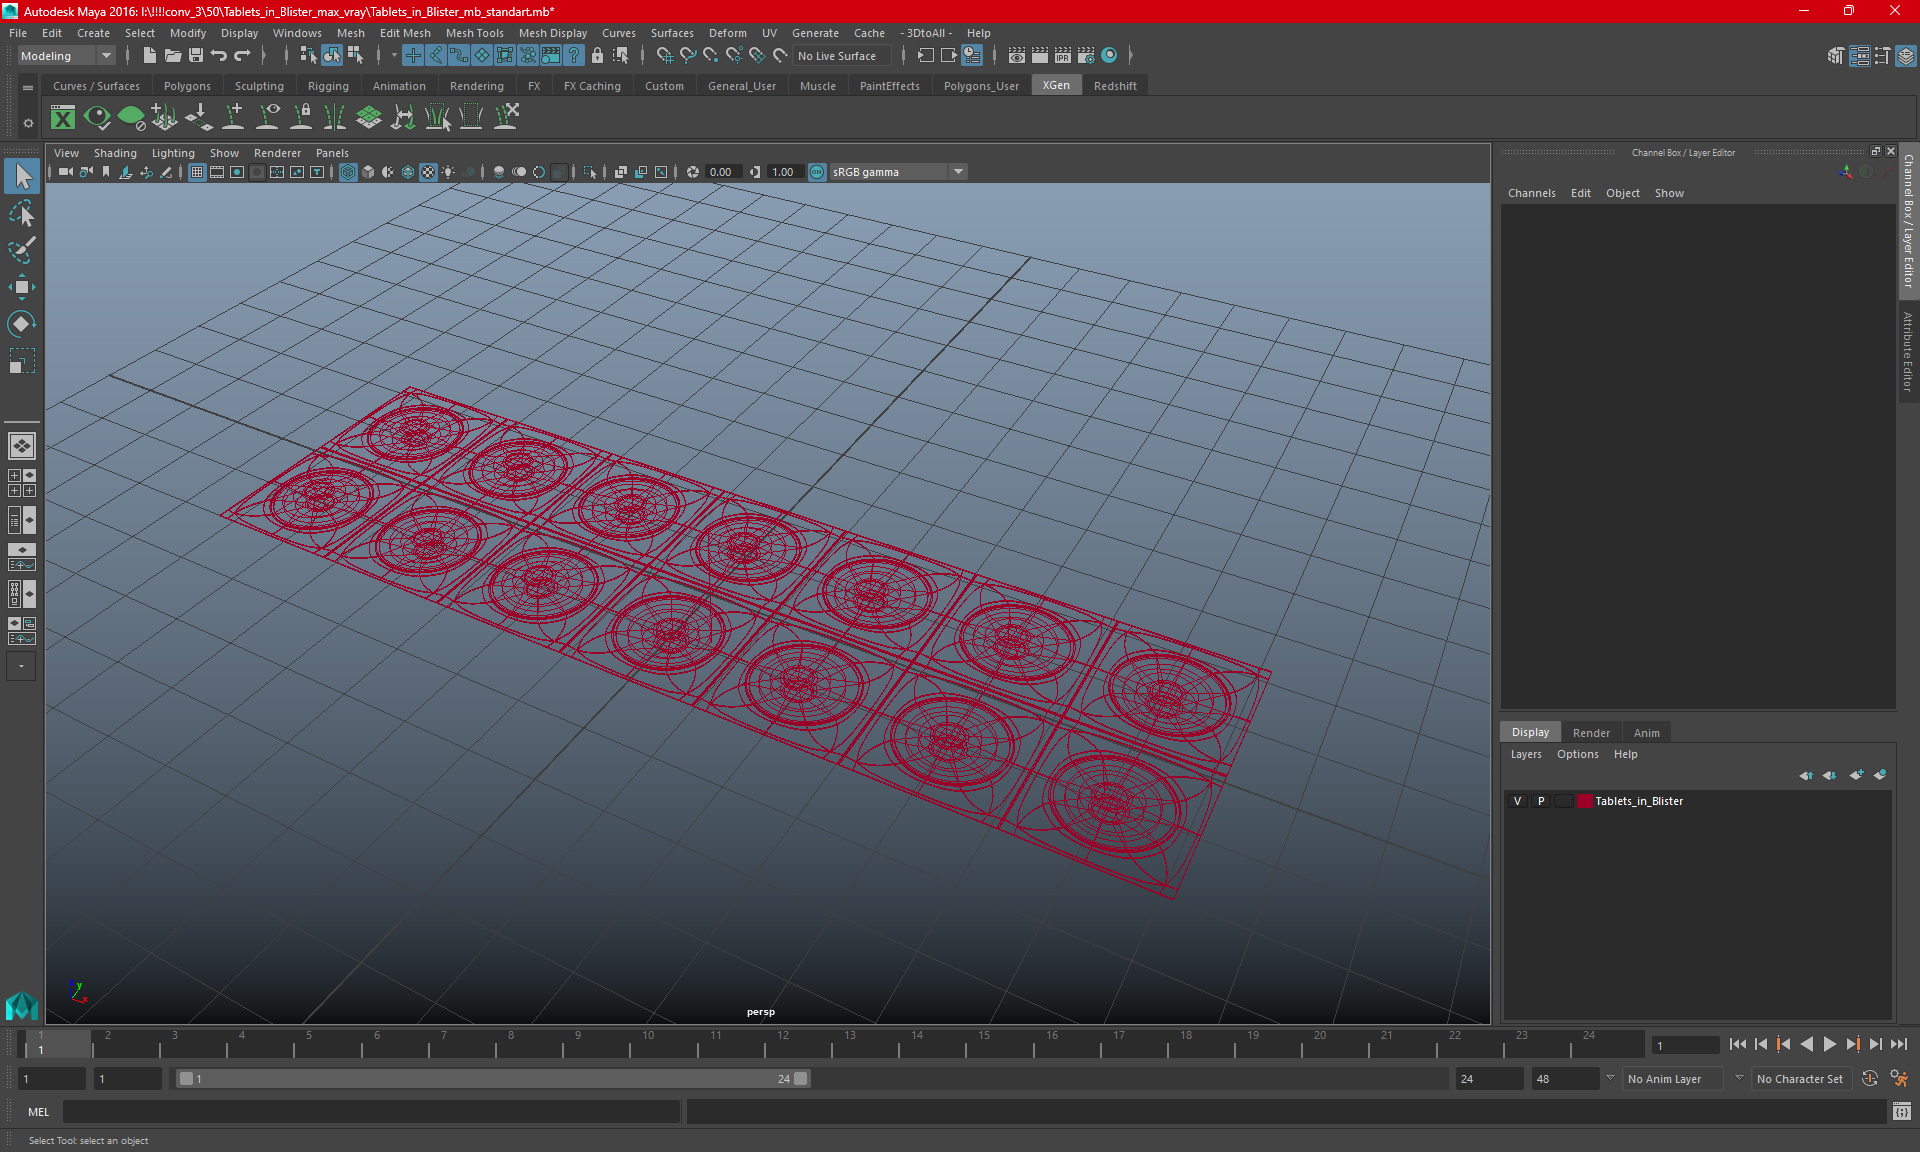Open the No Live Surface field
This screenshot has height=1152, width=1920.
tap(840, 56)
